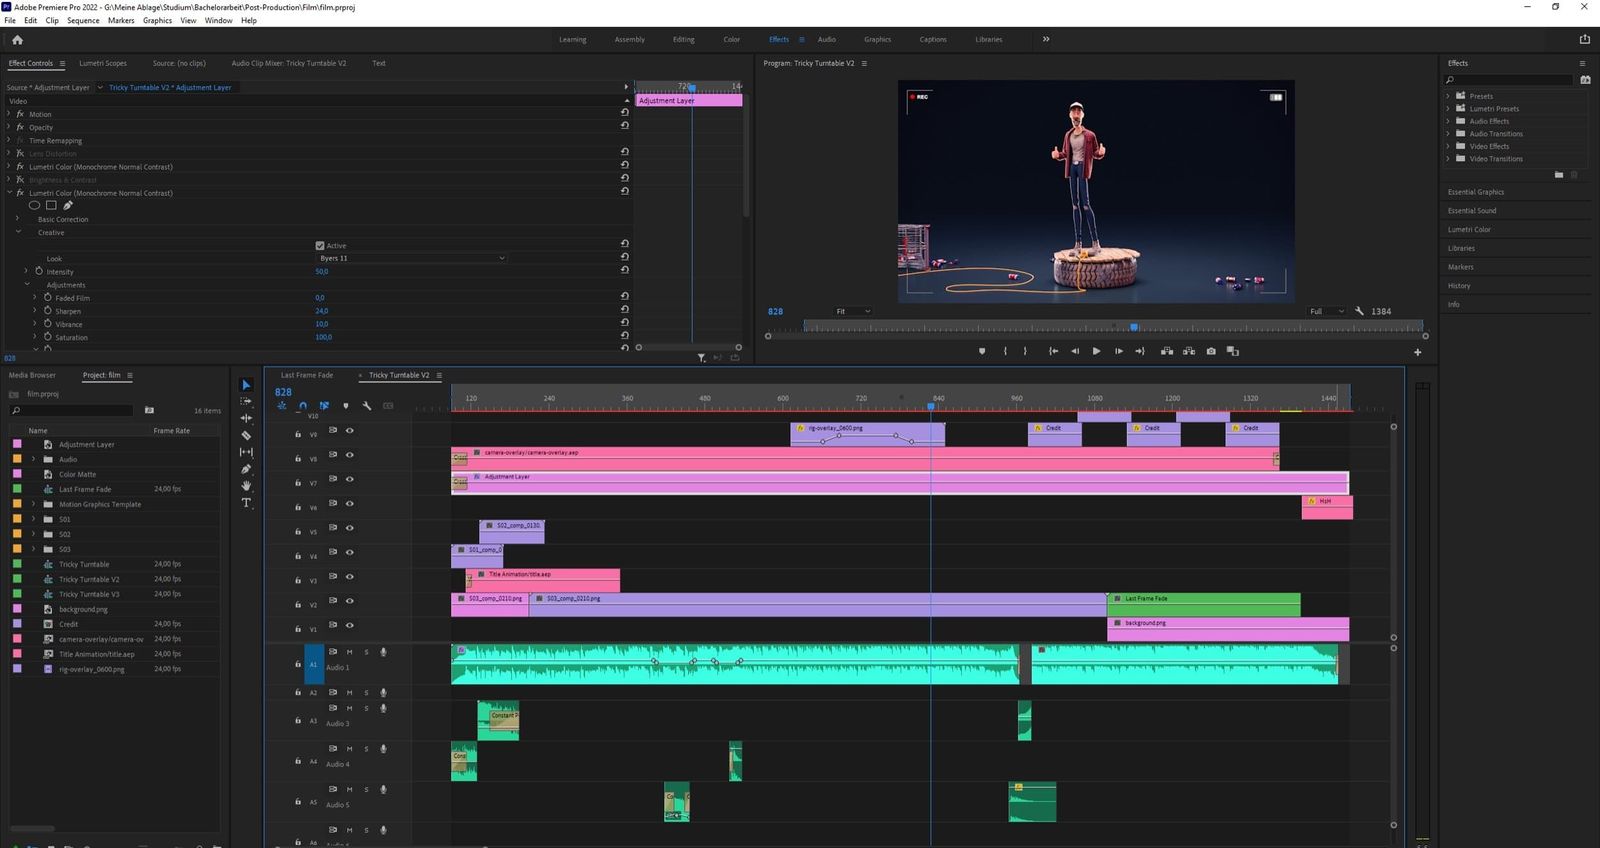1600x848 pixels.
Task: Click Go to In point button
Action: click(1053, 351)
